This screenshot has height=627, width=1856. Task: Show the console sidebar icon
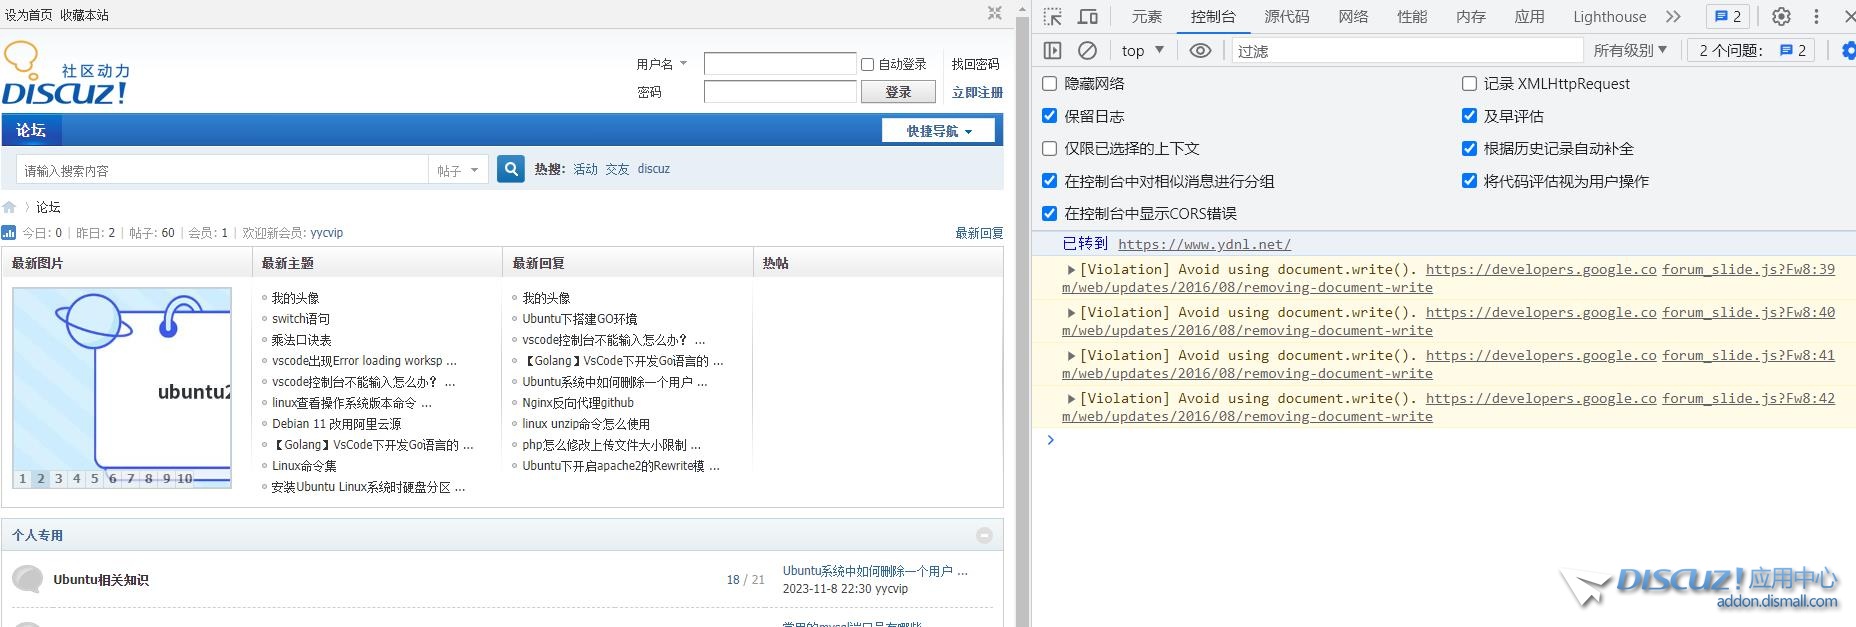tap(1052, 50)
